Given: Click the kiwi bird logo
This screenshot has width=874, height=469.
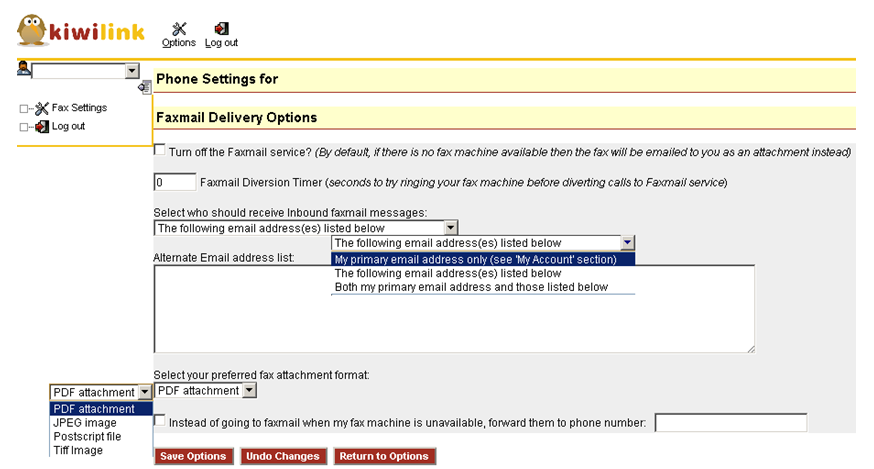Looking at the screenshot, I should (x=32, y=32).
